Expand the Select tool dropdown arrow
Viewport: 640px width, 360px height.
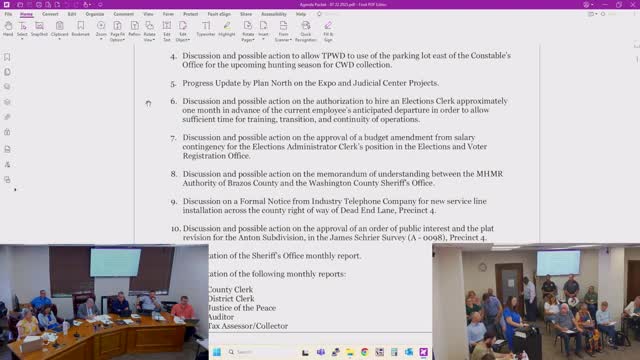pyautogui.click(x=22, y=39)
